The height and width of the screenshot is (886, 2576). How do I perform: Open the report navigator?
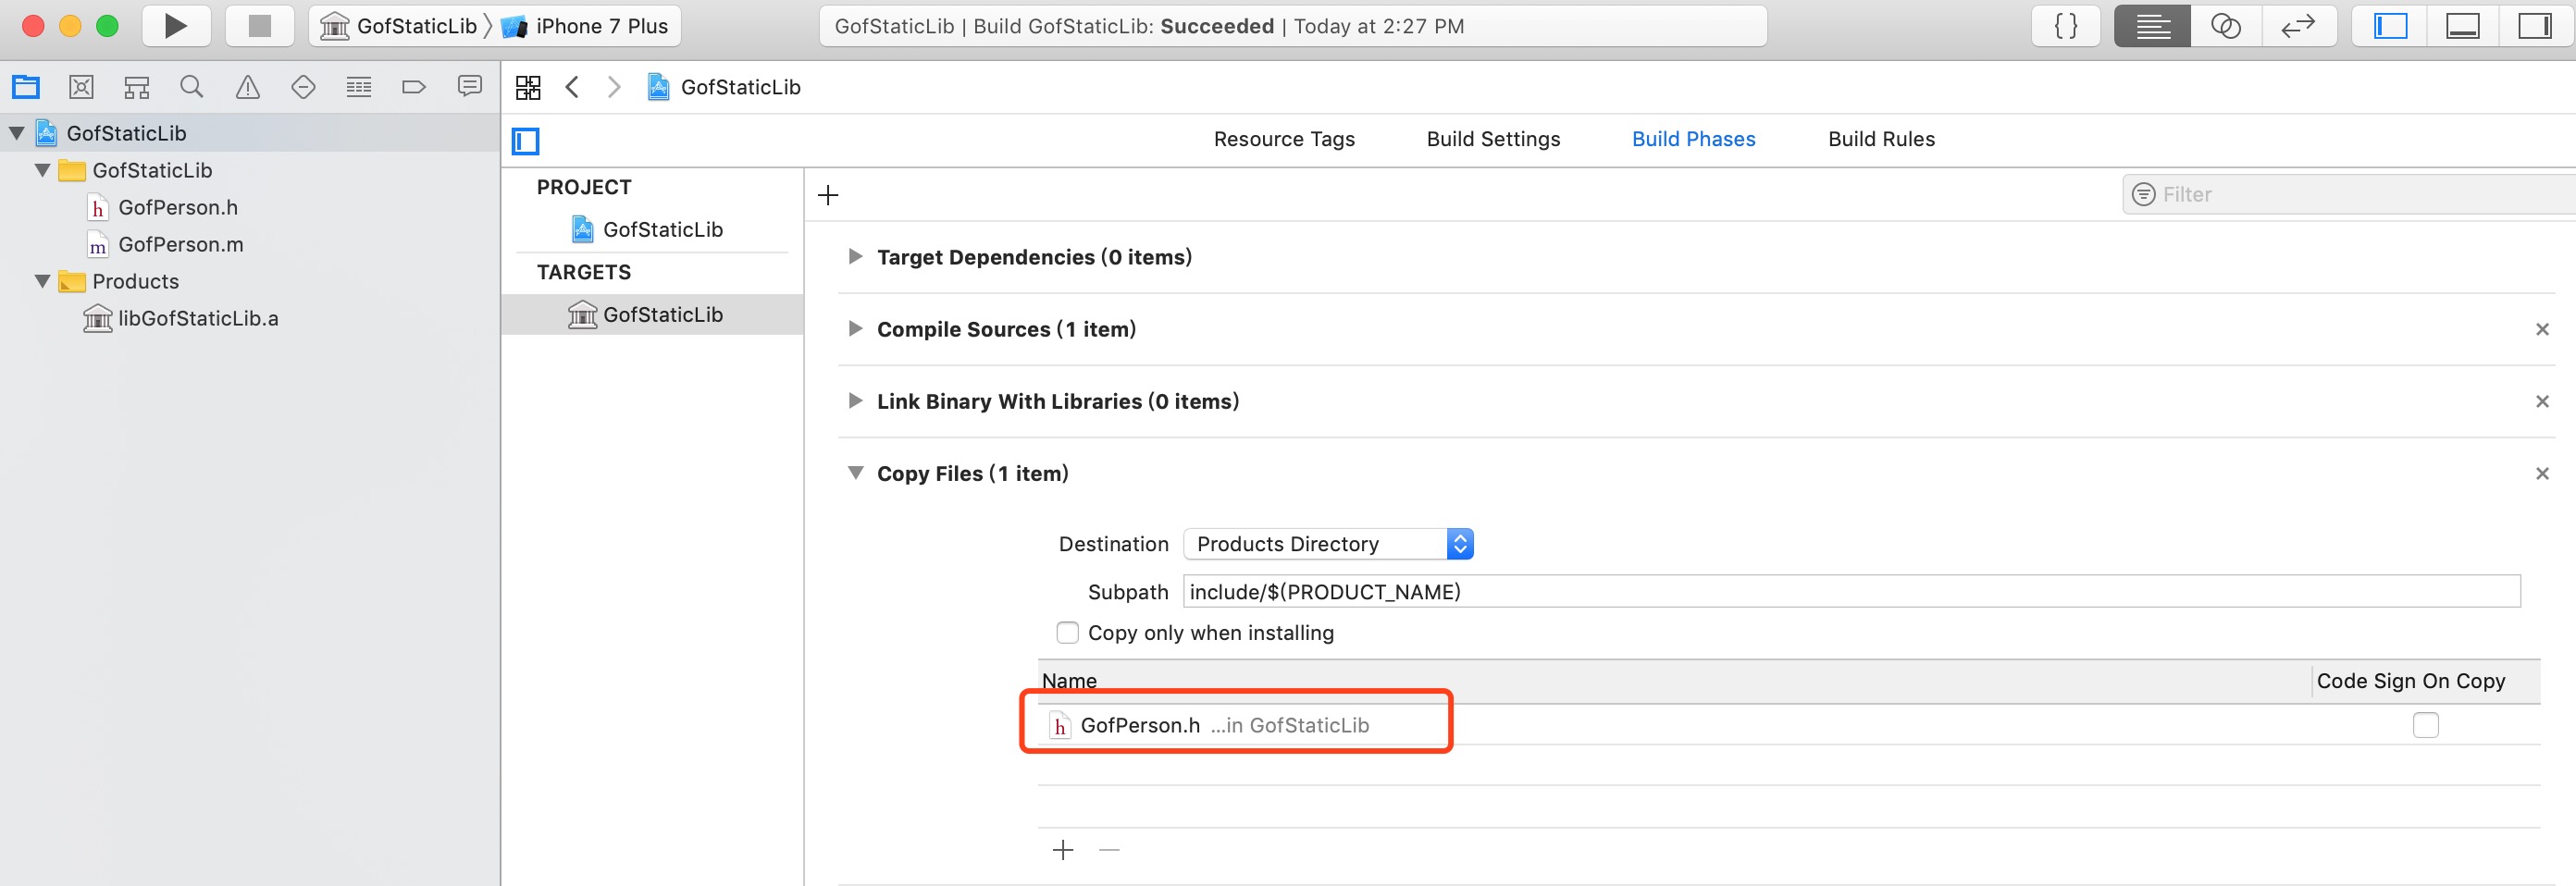coord(469,87)
